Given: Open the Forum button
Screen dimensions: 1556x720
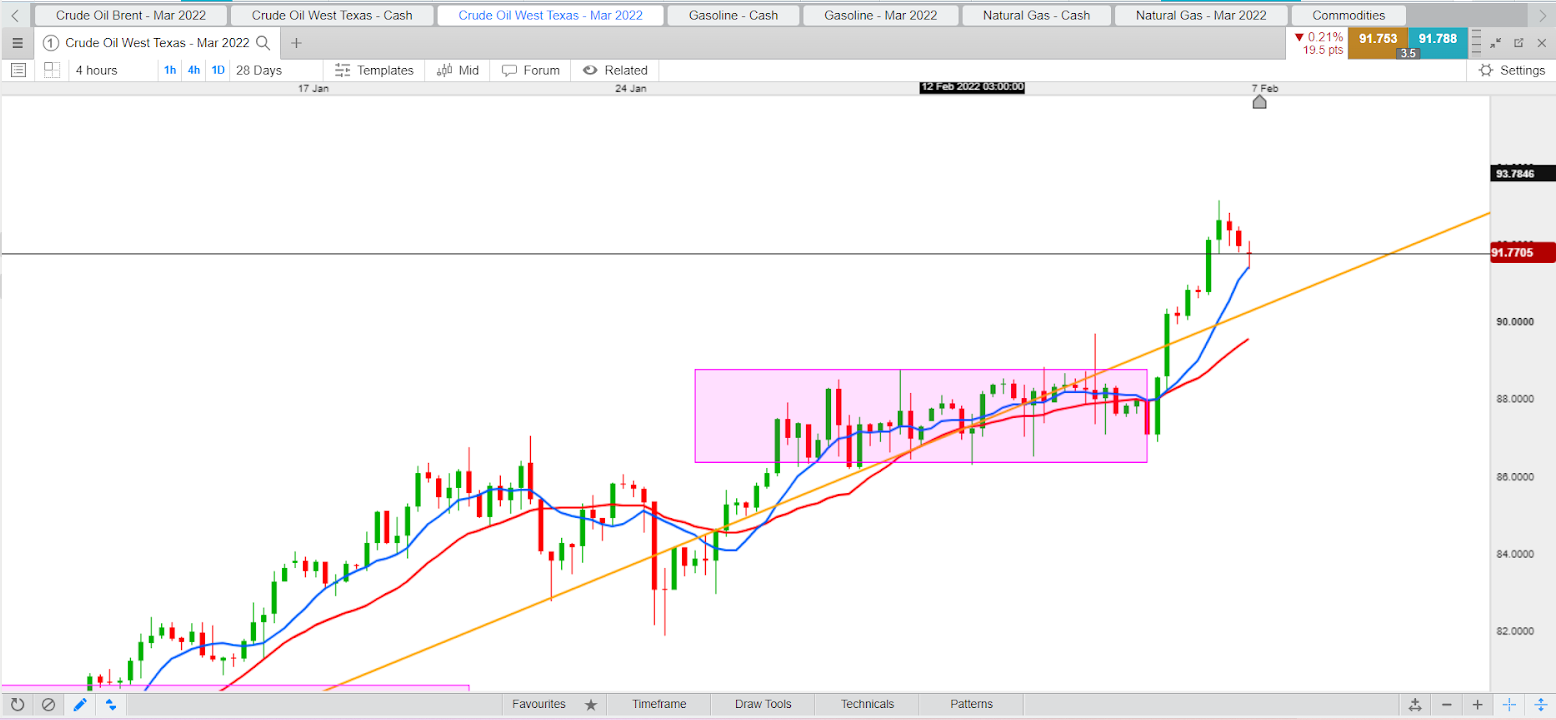Looking at the screenshot, I should [531, 70].
